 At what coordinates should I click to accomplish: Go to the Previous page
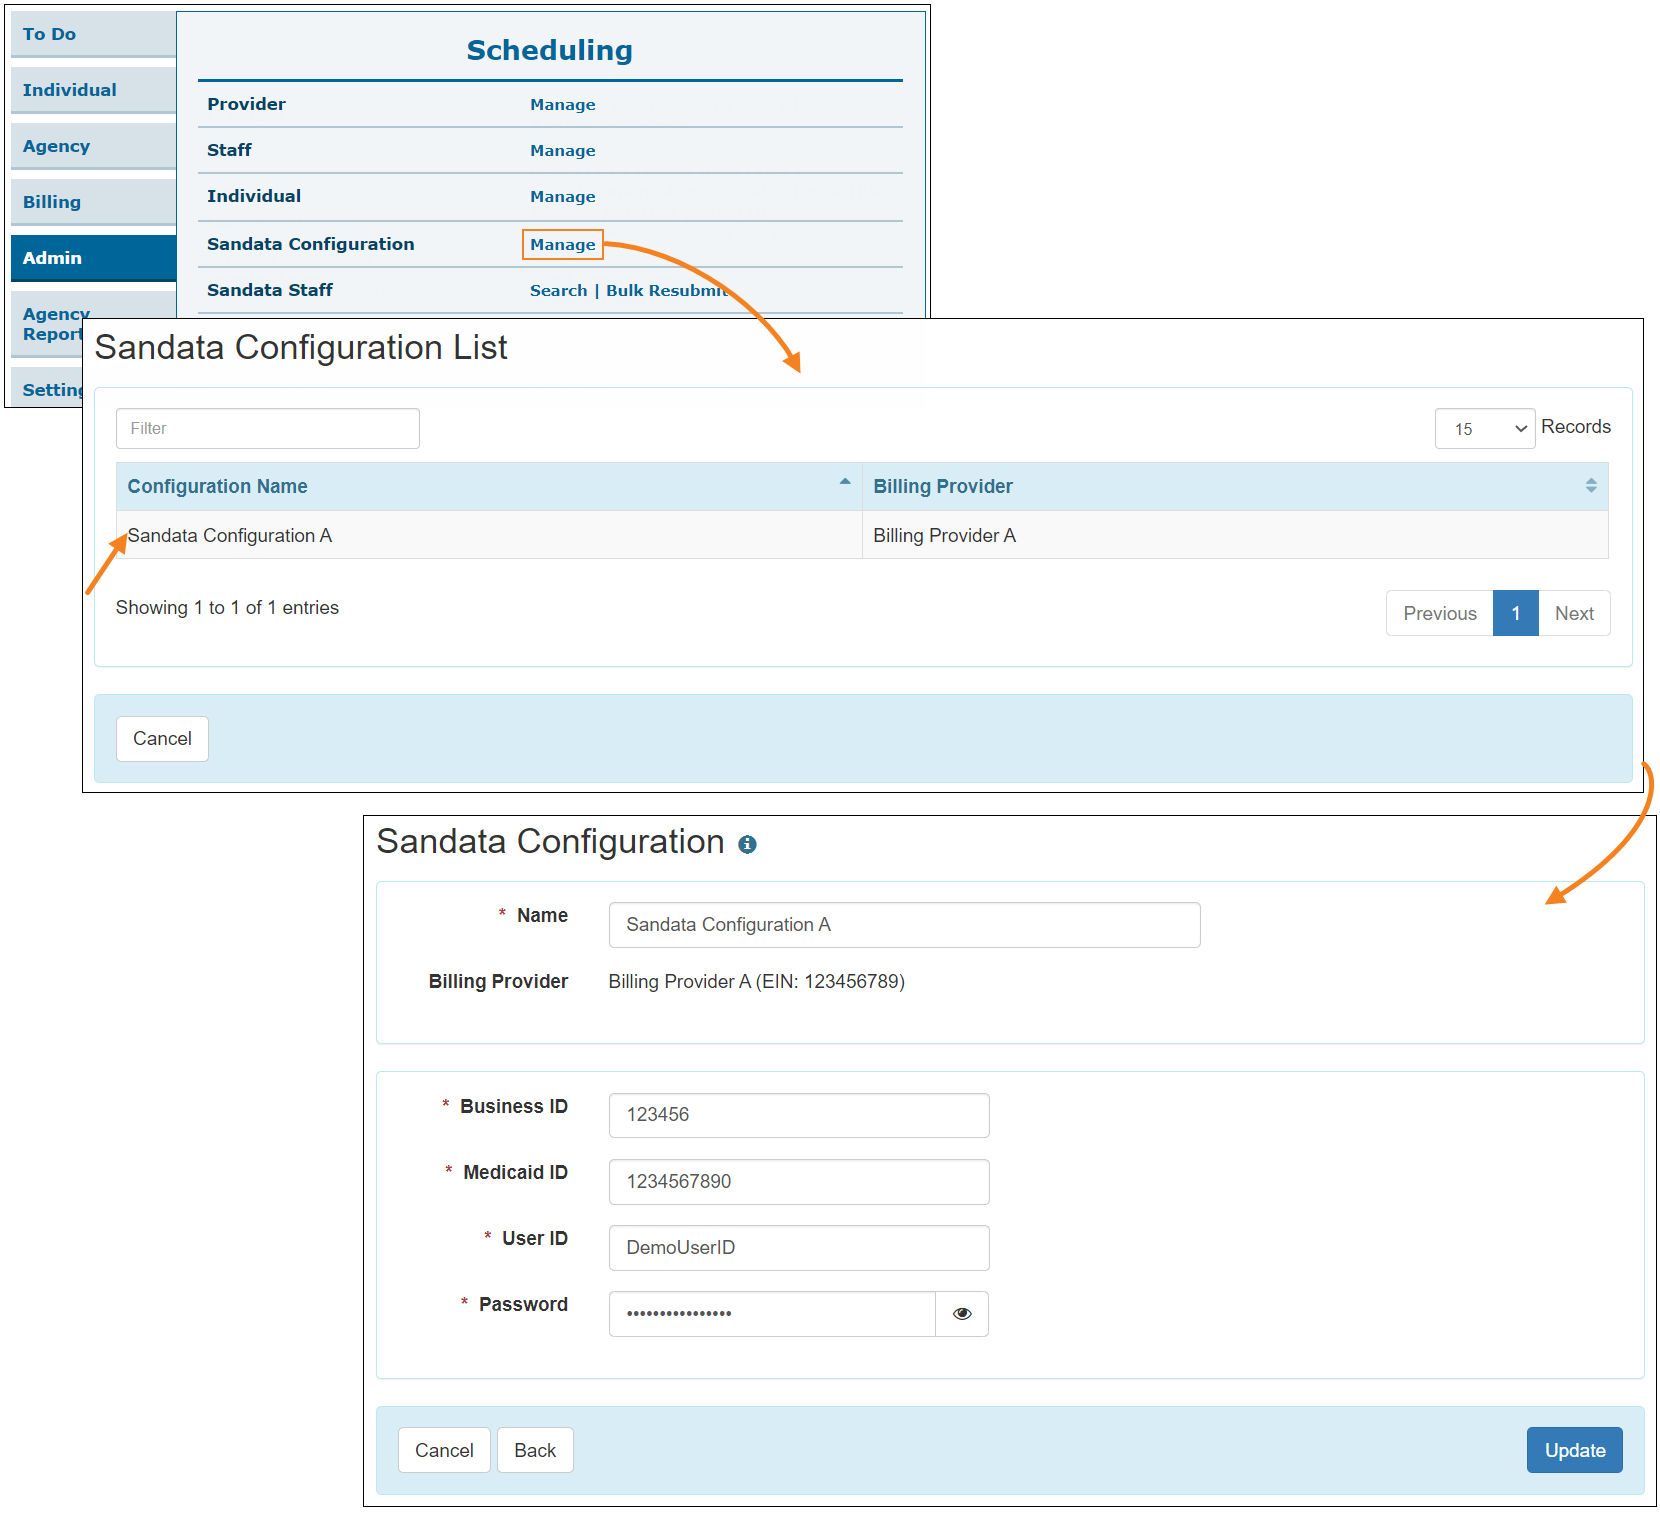pos(1439,613)
